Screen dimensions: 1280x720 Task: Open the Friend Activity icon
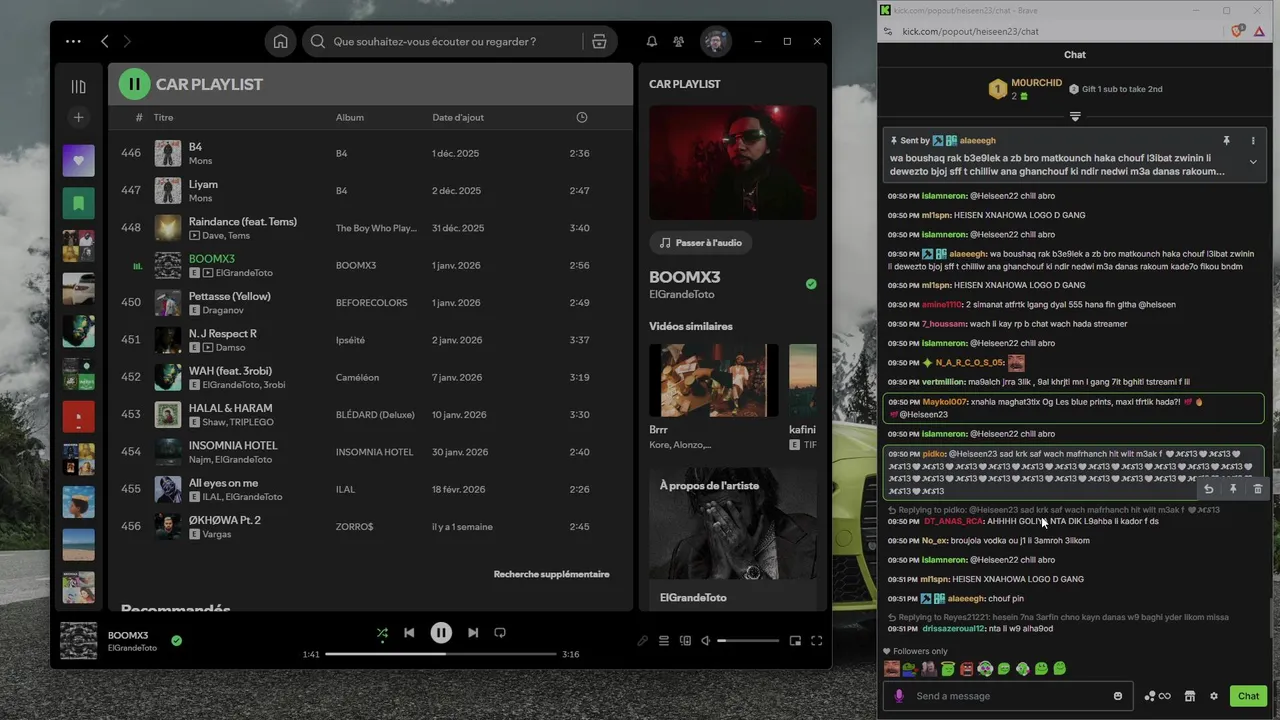pyautogui.click(x=679, y=42)
